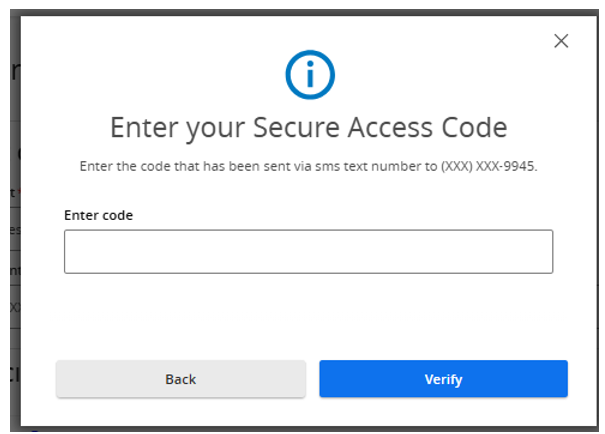Click the words 'Secure Access Code' in the title
This screenshot has width=605, height=434.
pyautogui.click(x=380, y=128)
